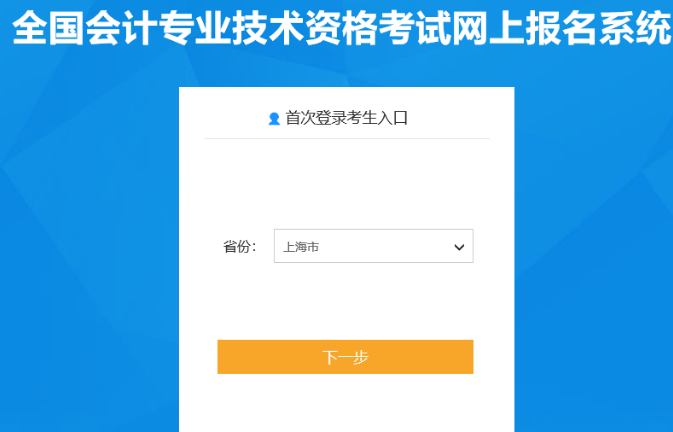Focus the province select box border area
This screenshot has width=673, height=432.
[x=373, y=246]
